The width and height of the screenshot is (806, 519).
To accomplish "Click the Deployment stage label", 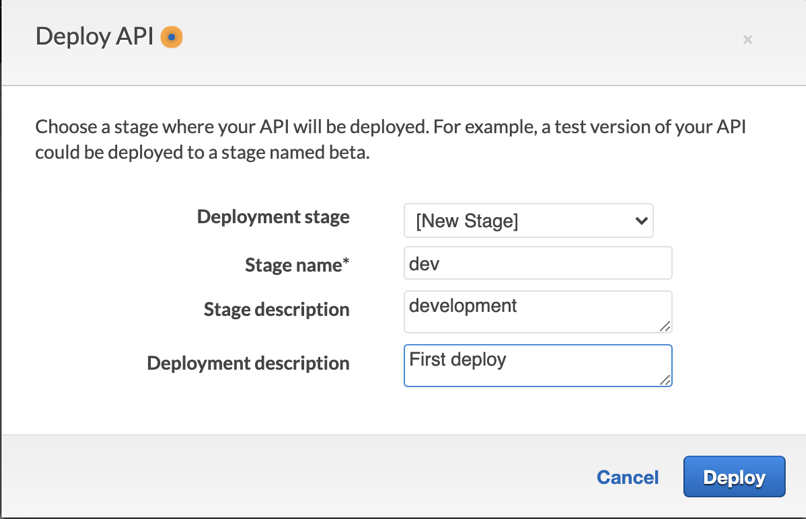I will [273, 217].
